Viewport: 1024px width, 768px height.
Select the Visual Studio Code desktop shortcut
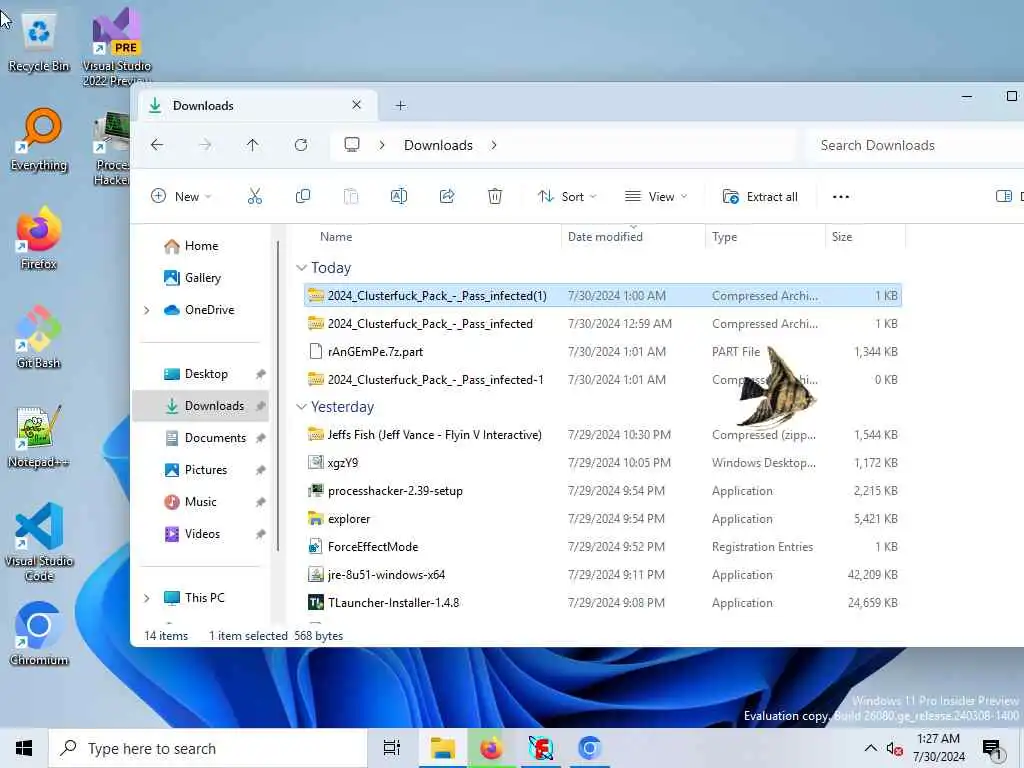coord(39,542)
